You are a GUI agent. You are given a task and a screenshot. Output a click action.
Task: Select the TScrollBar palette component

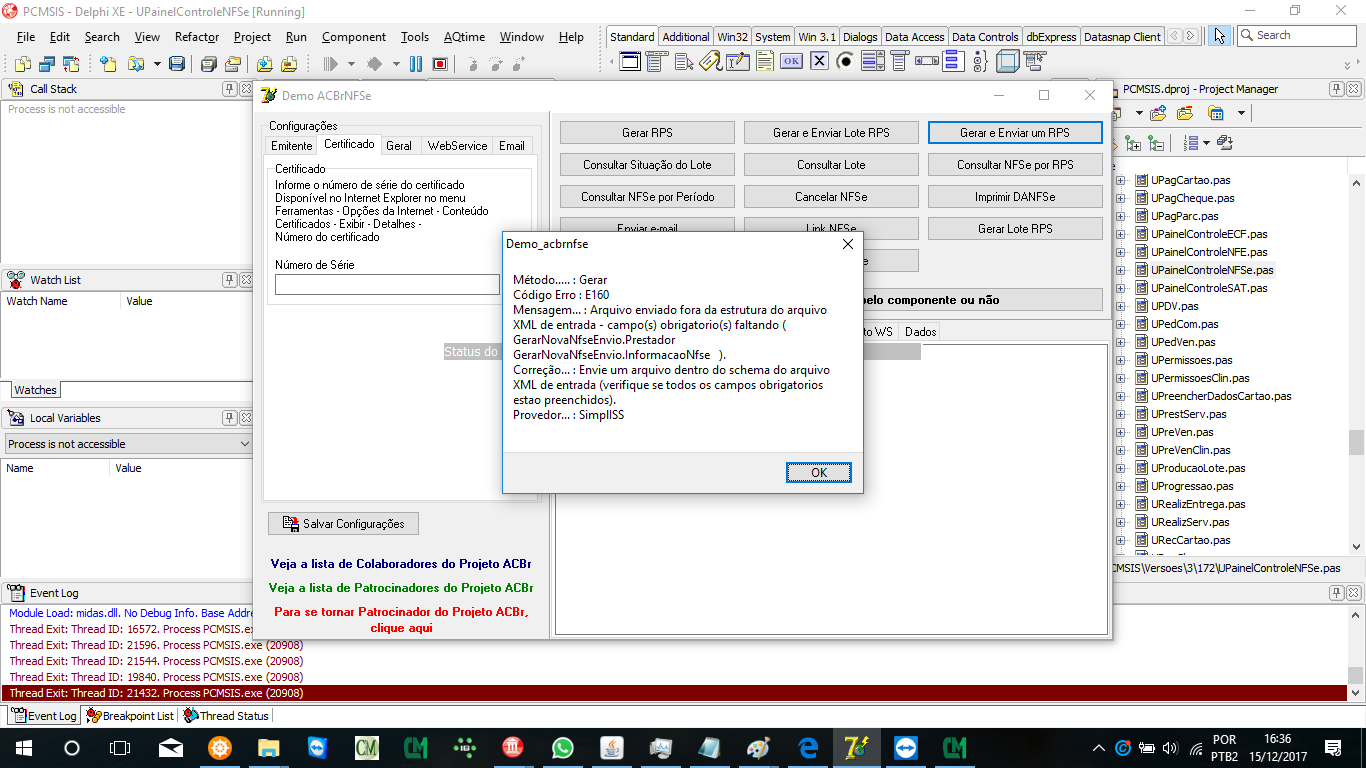click(927, 61)
